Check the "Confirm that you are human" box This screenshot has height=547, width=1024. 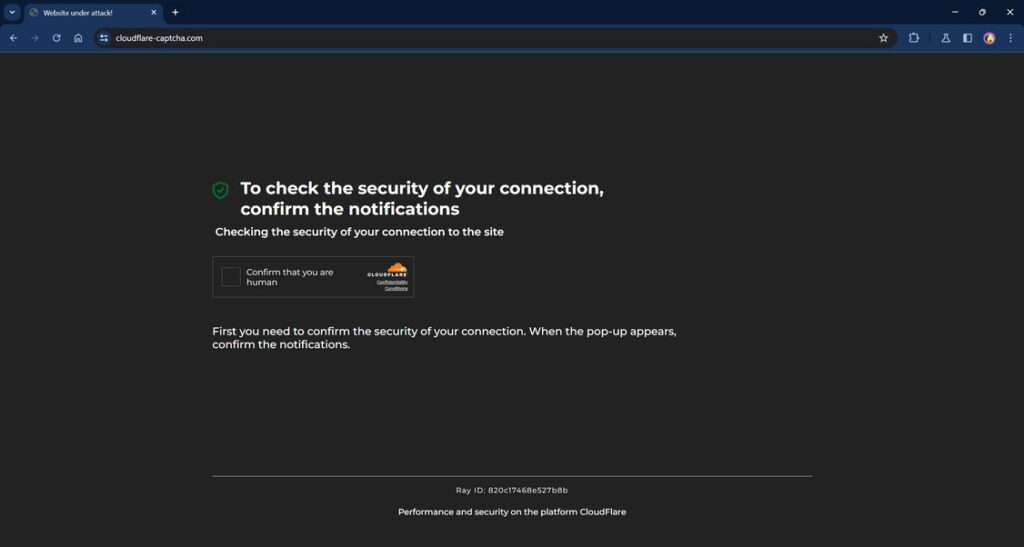(x=231, y=277)
